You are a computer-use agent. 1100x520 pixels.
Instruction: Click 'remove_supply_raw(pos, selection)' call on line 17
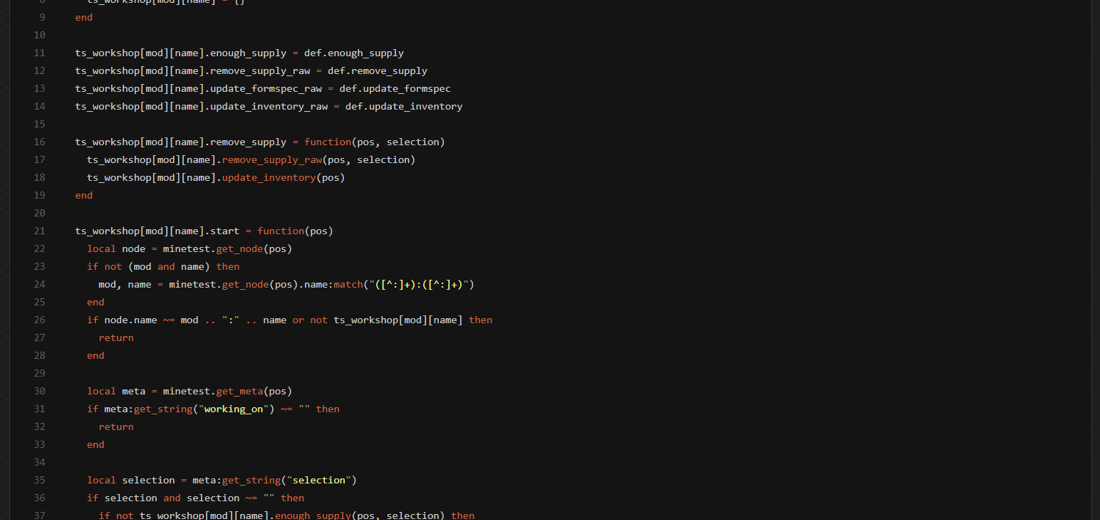click(318, 160)
